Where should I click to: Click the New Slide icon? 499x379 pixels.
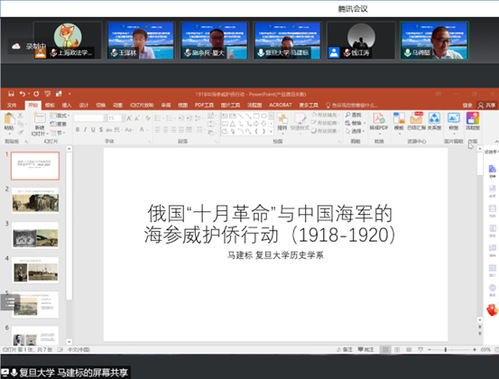[39, 119]
